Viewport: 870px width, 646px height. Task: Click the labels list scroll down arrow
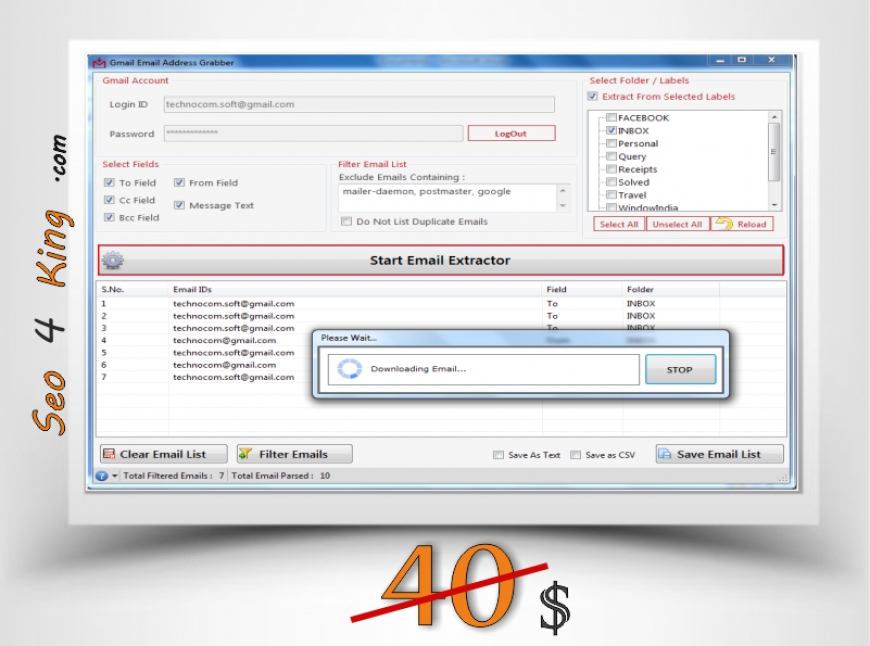coord(775,205)
